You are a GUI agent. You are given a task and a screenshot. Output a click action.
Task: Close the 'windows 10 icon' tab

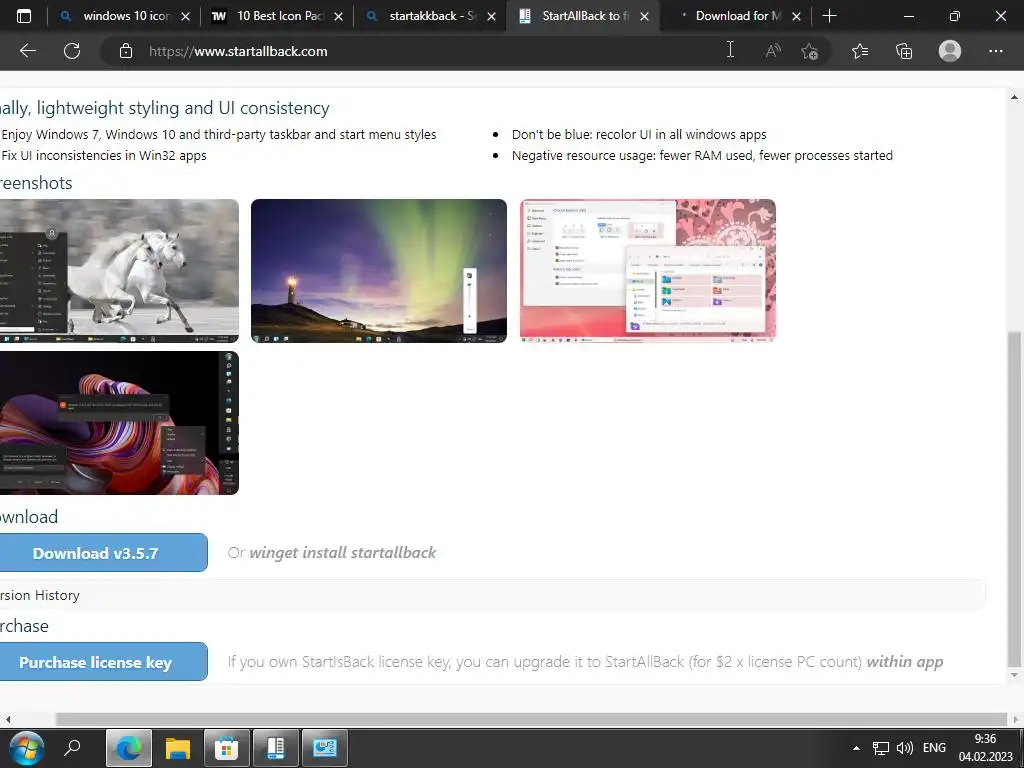click(185, 16)
